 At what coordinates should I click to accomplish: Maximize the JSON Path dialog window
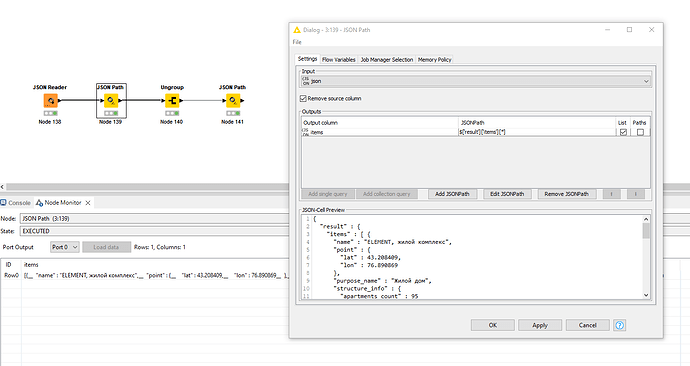click(629, 29)
